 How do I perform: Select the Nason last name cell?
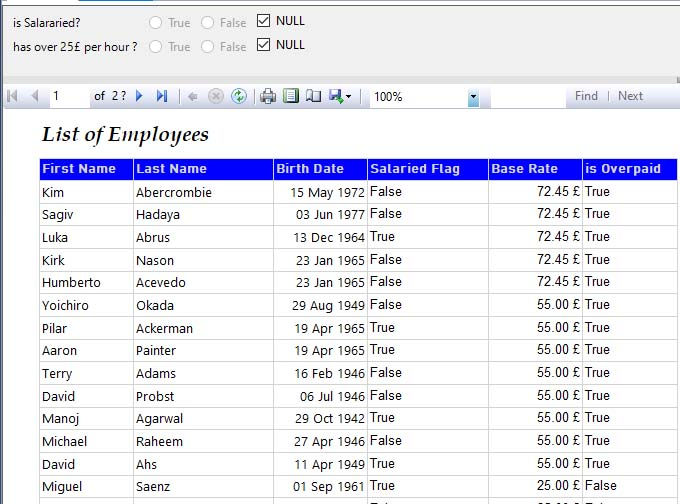coord(203,260)
